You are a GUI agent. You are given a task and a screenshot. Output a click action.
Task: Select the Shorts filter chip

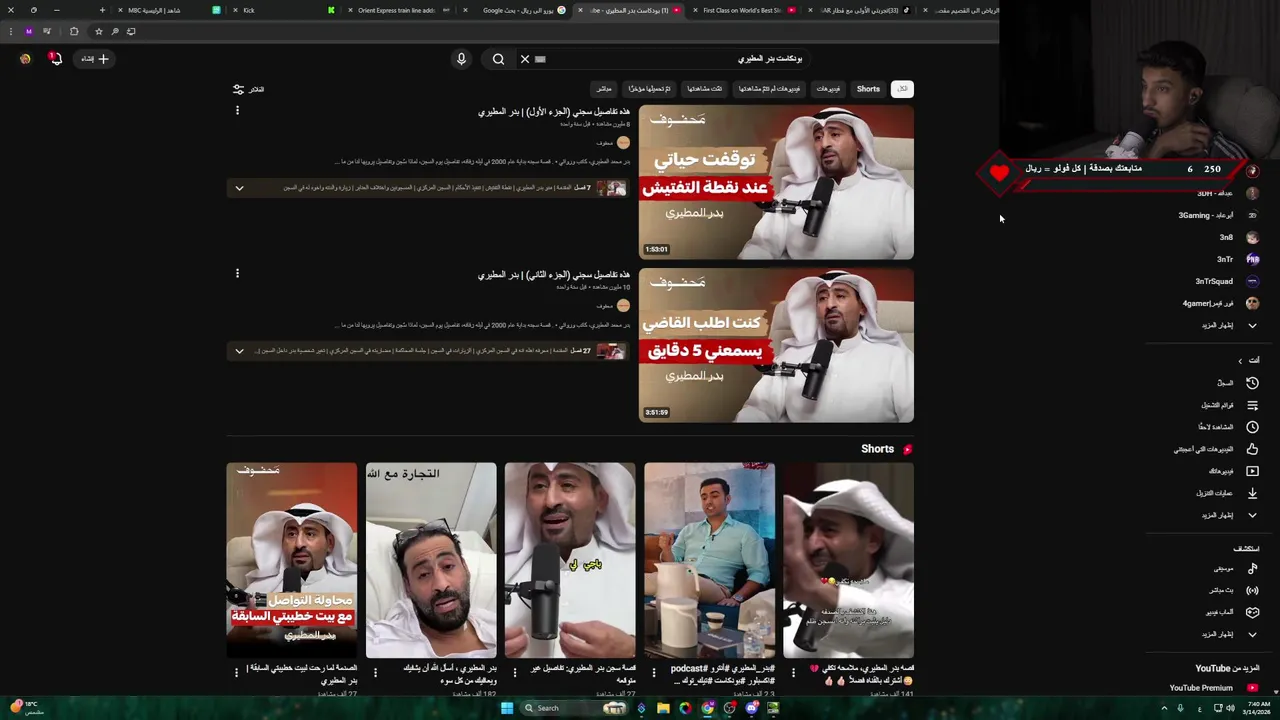(x=868, y=89)
